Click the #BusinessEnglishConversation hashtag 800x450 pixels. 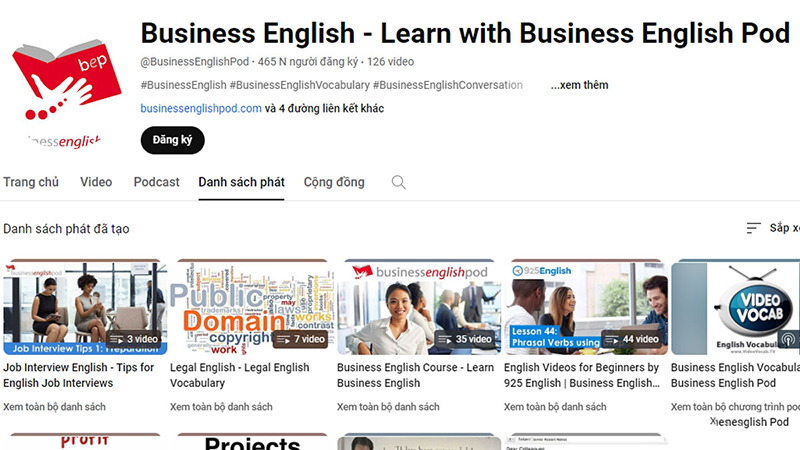[x=448, y=85]
